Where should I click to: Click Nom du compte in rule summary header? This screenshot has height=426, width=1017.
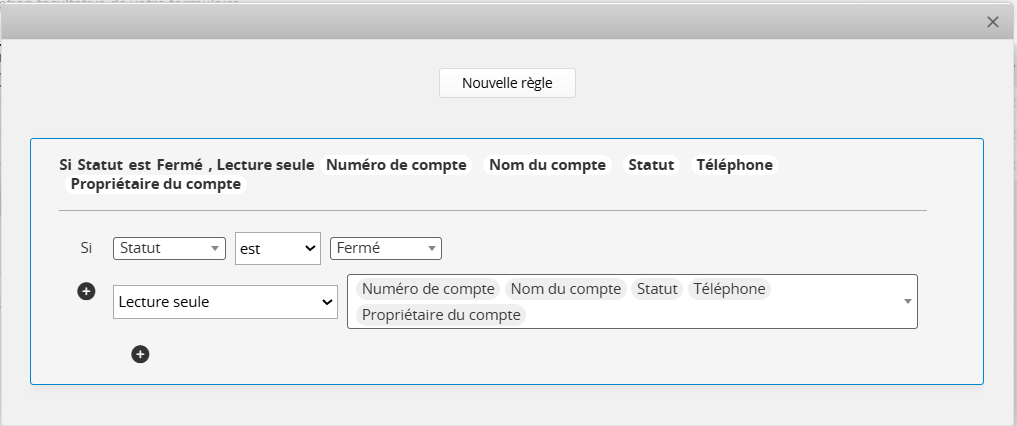(x=547, y=165)
